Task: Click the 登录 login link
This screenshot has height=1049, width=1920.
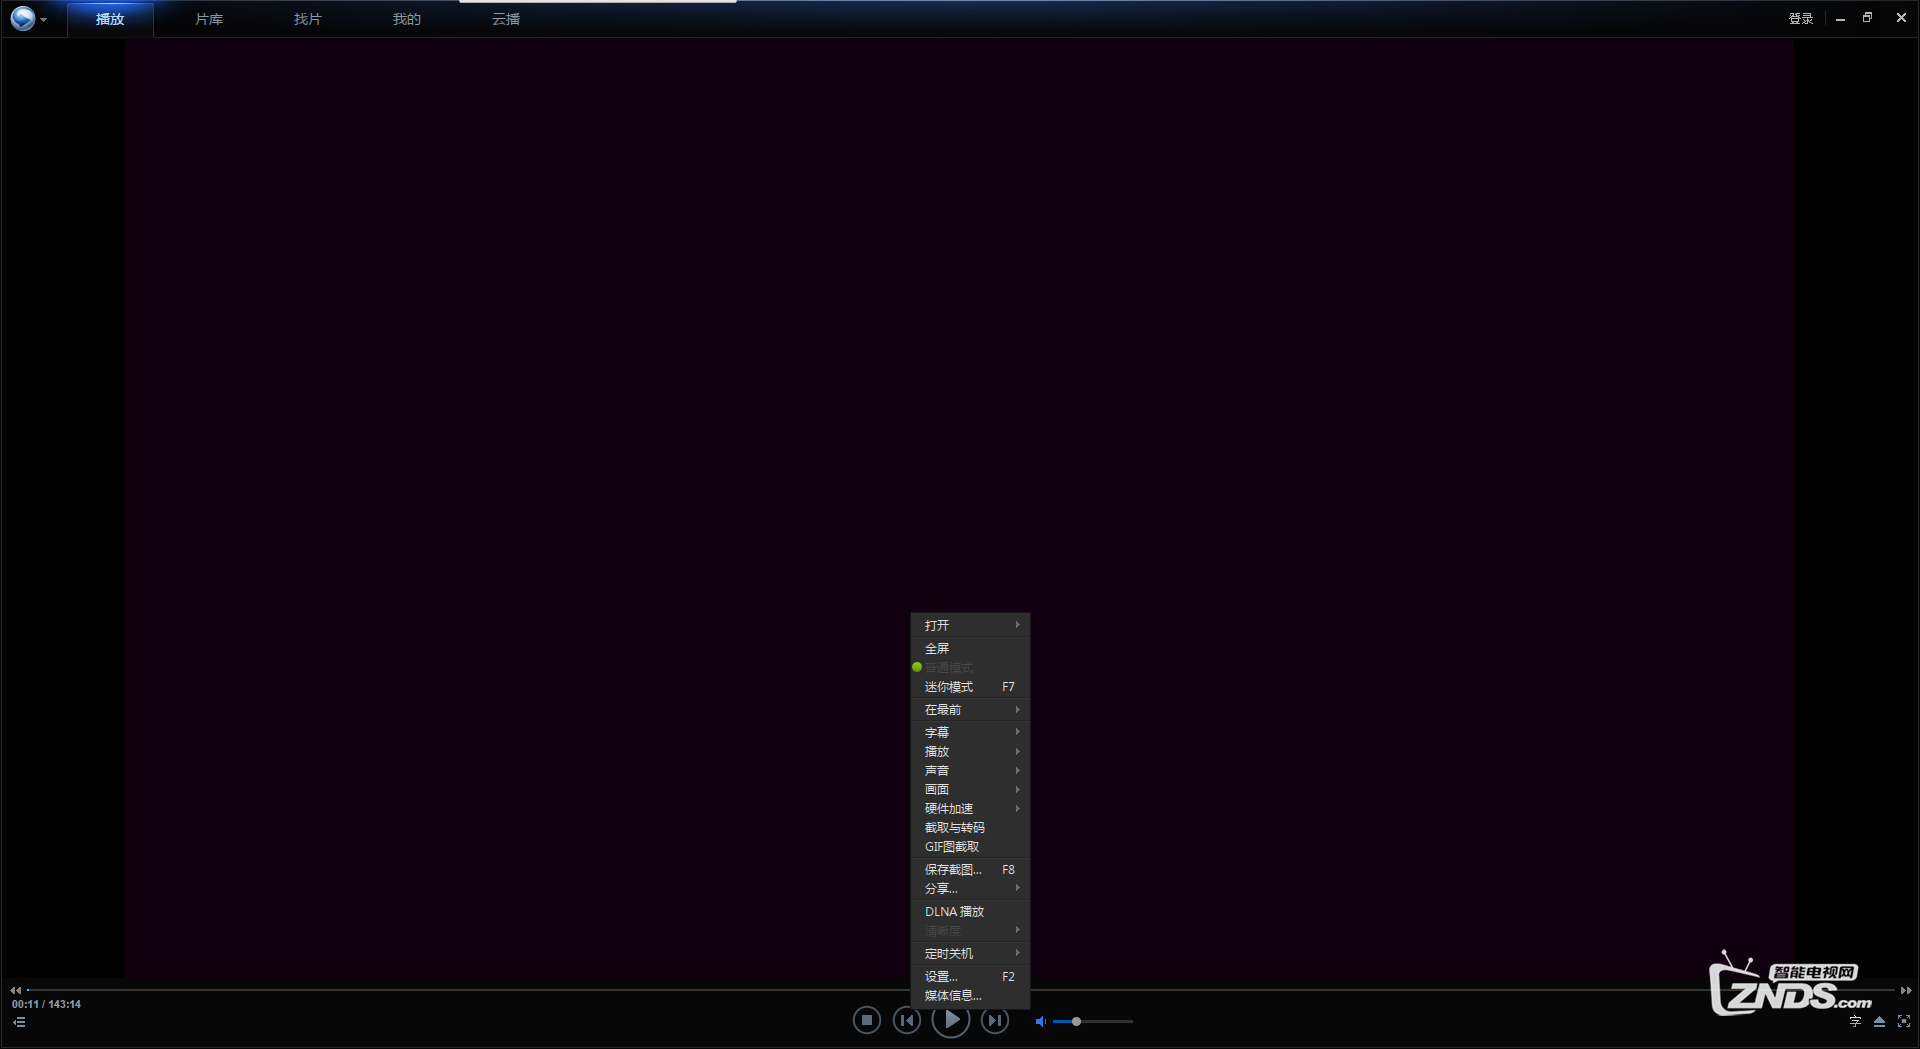Action: click(1801, 18)
